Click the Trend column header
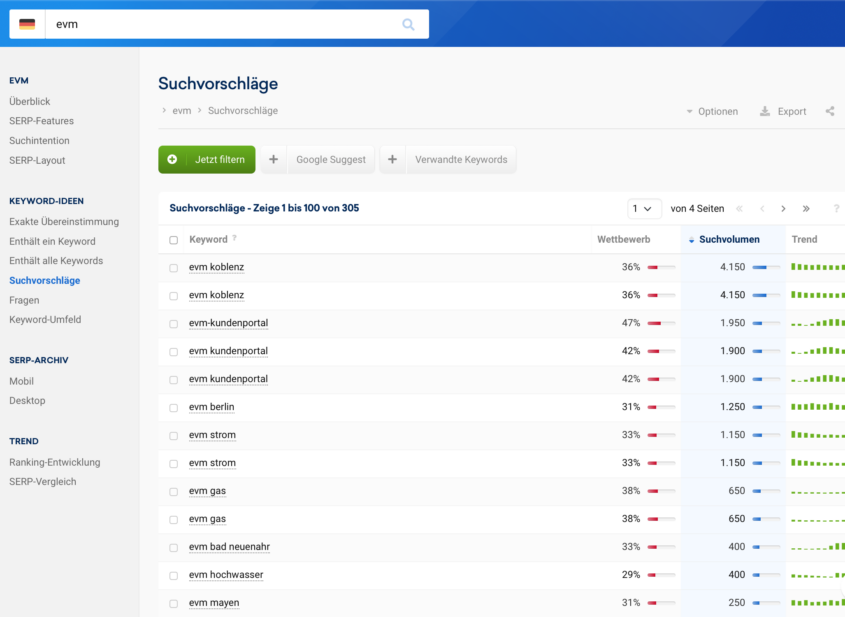Screen dimensions: 845x617 click(804, 239)
